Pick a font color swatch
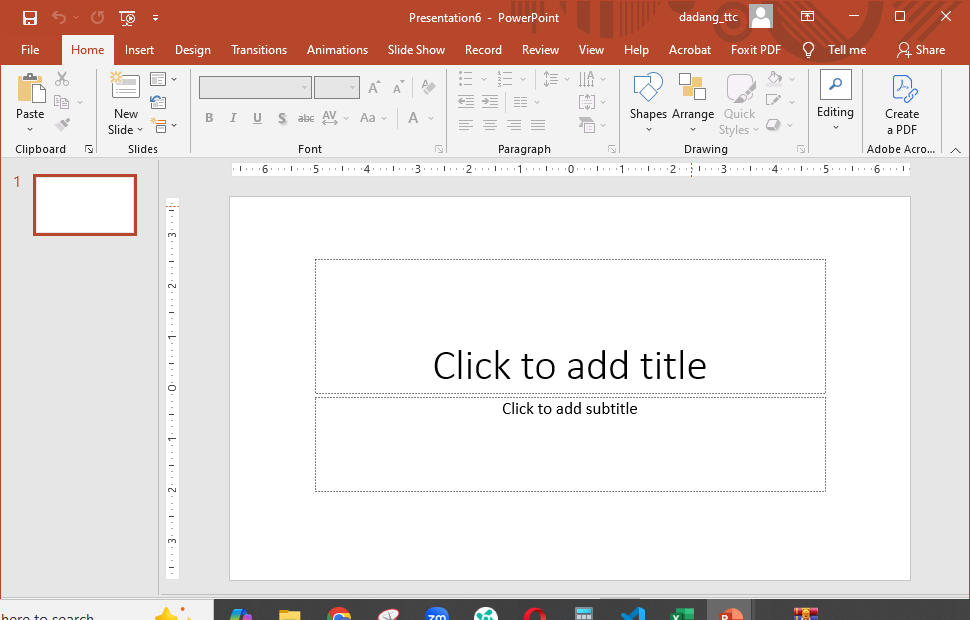970x620 pixels. [x=412, y=117]
